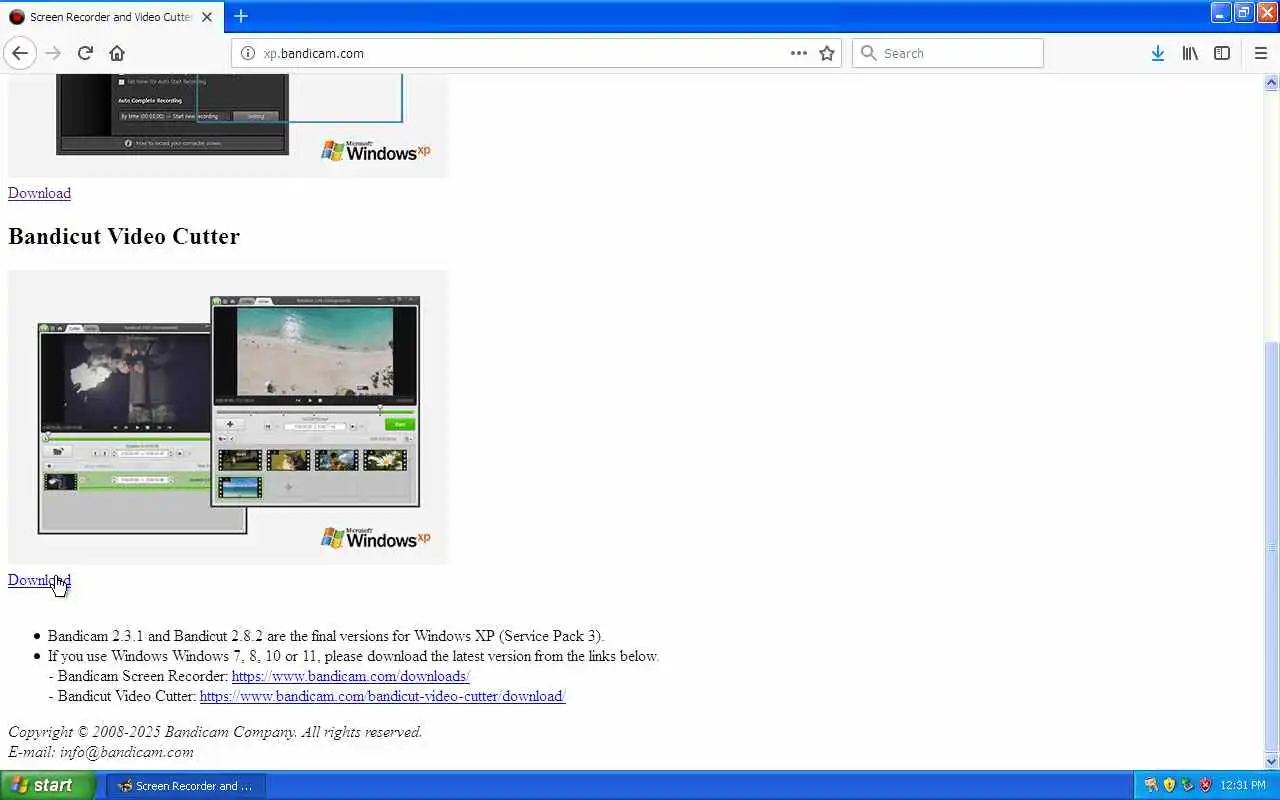The image size is (1280, 800).
Task: Click the safely remove hardware tray icon
Action: click(1187, 785)
